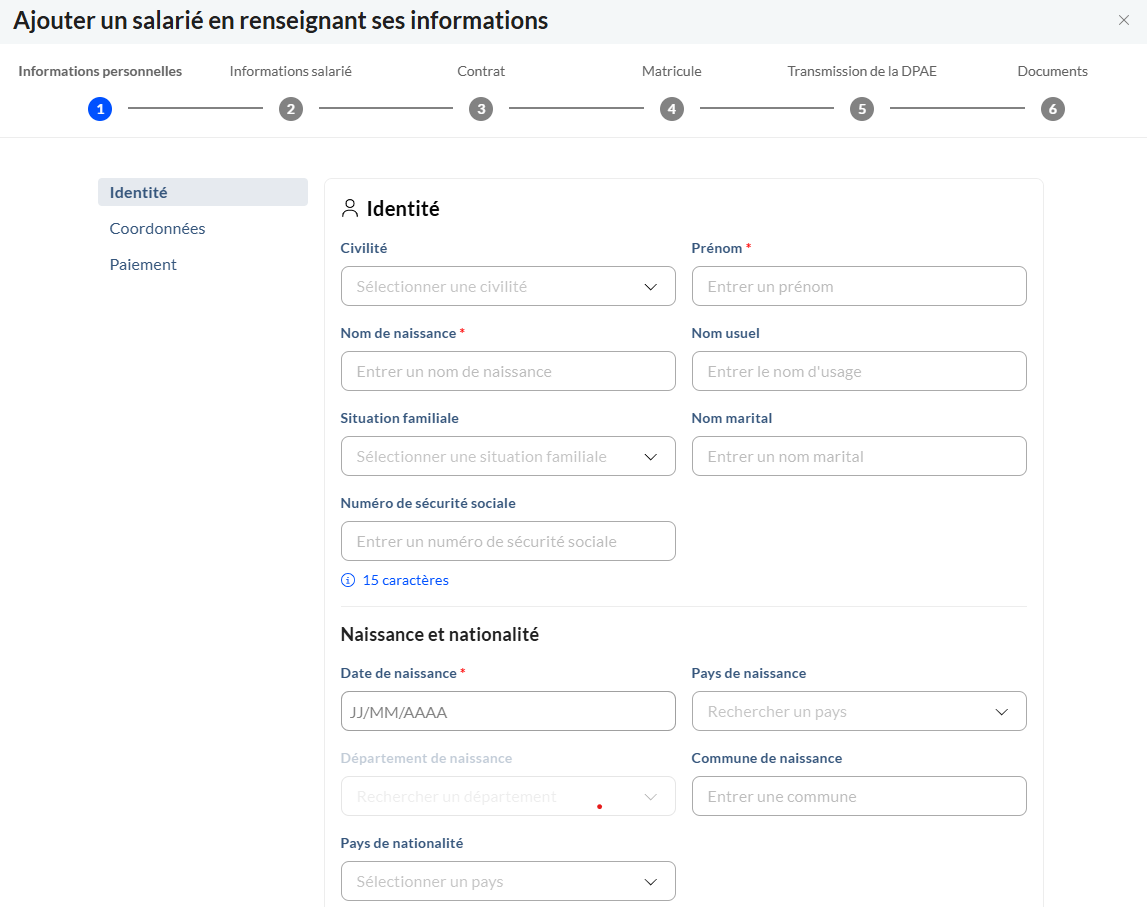Viewport: 1147px width, 907px height.
Task: Close the add employee dialog
Action: [1123, 20]
